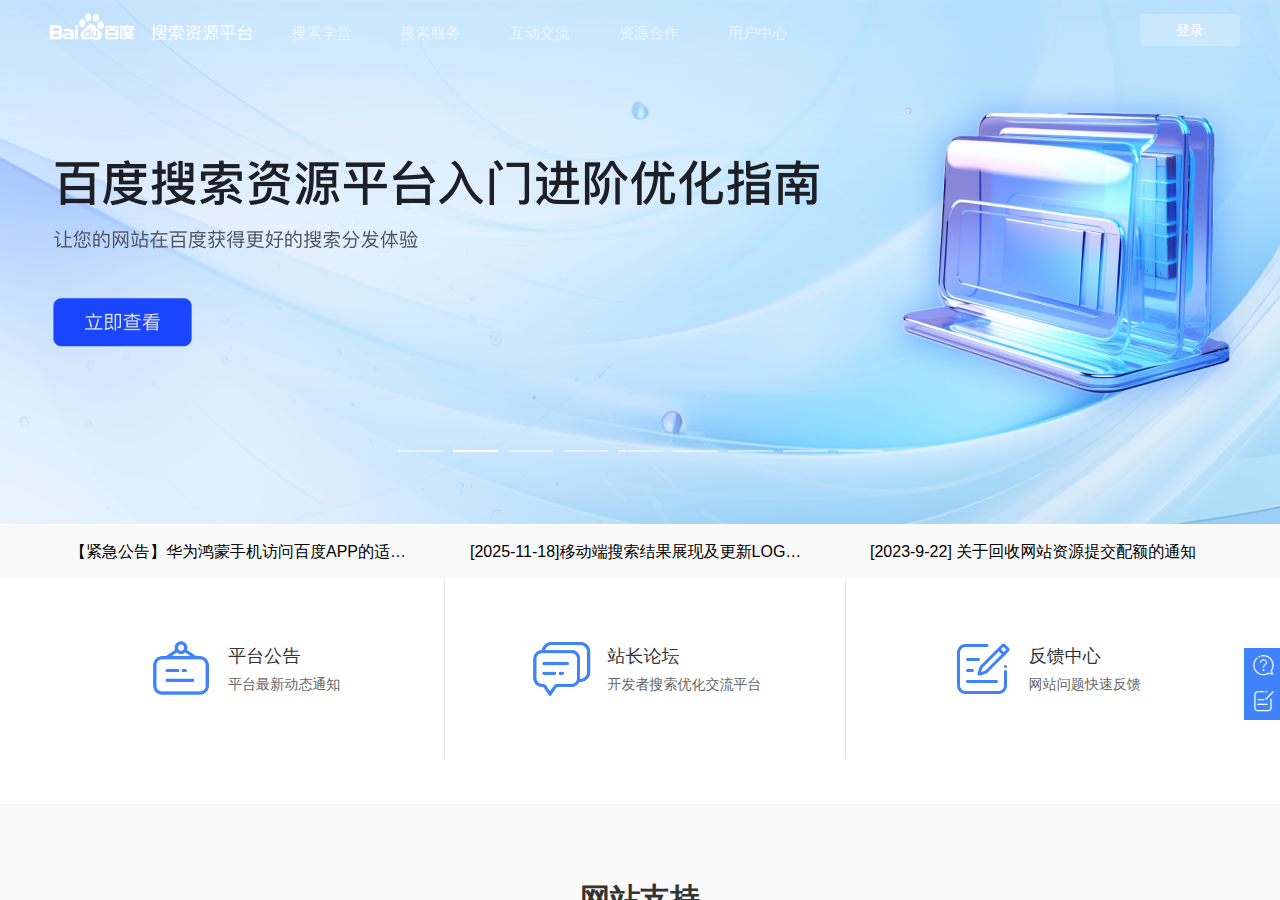Viewport: 1280px width, 900px height.
Task: Open the 【紧急公告】华为鸿蒙手机 announcement
Action: point(239,552)
